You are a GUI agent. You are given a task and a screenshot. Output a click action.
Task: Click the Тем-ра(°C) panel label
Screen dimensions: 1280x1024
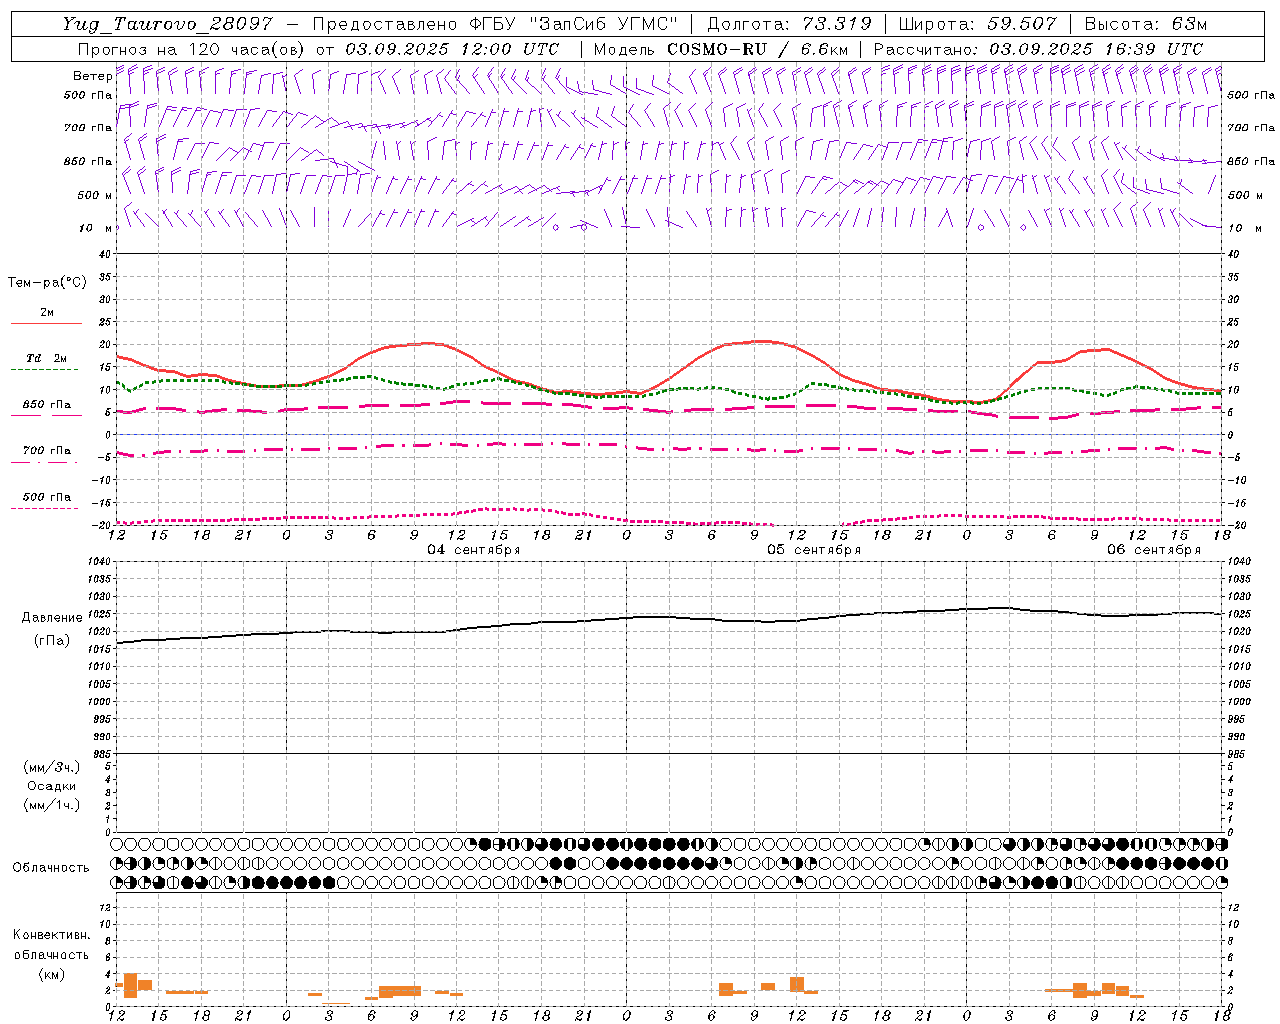coord(47,283)
